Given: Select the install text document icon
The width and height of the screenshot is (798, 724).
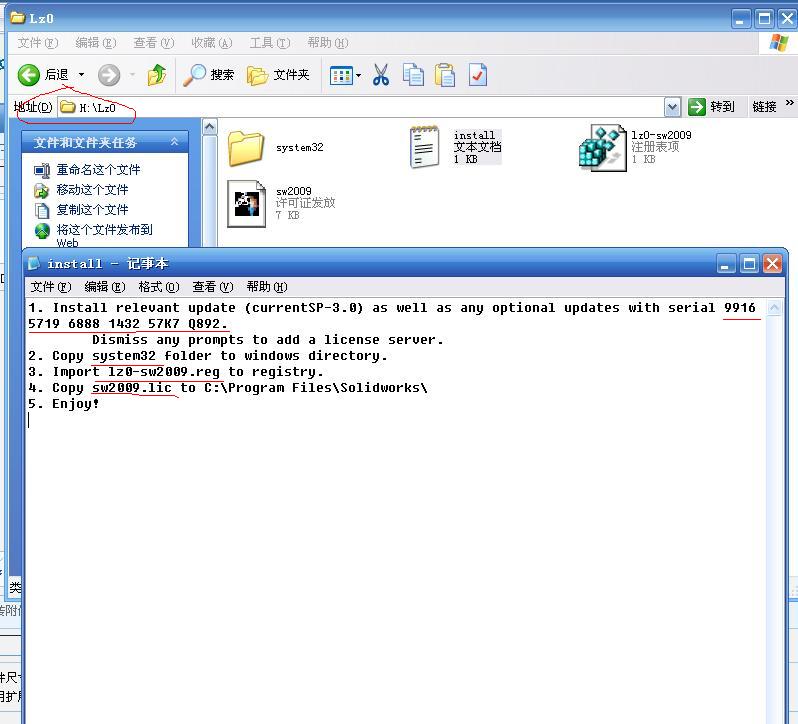Looking at the screenshot, I should tap(424, 147).
